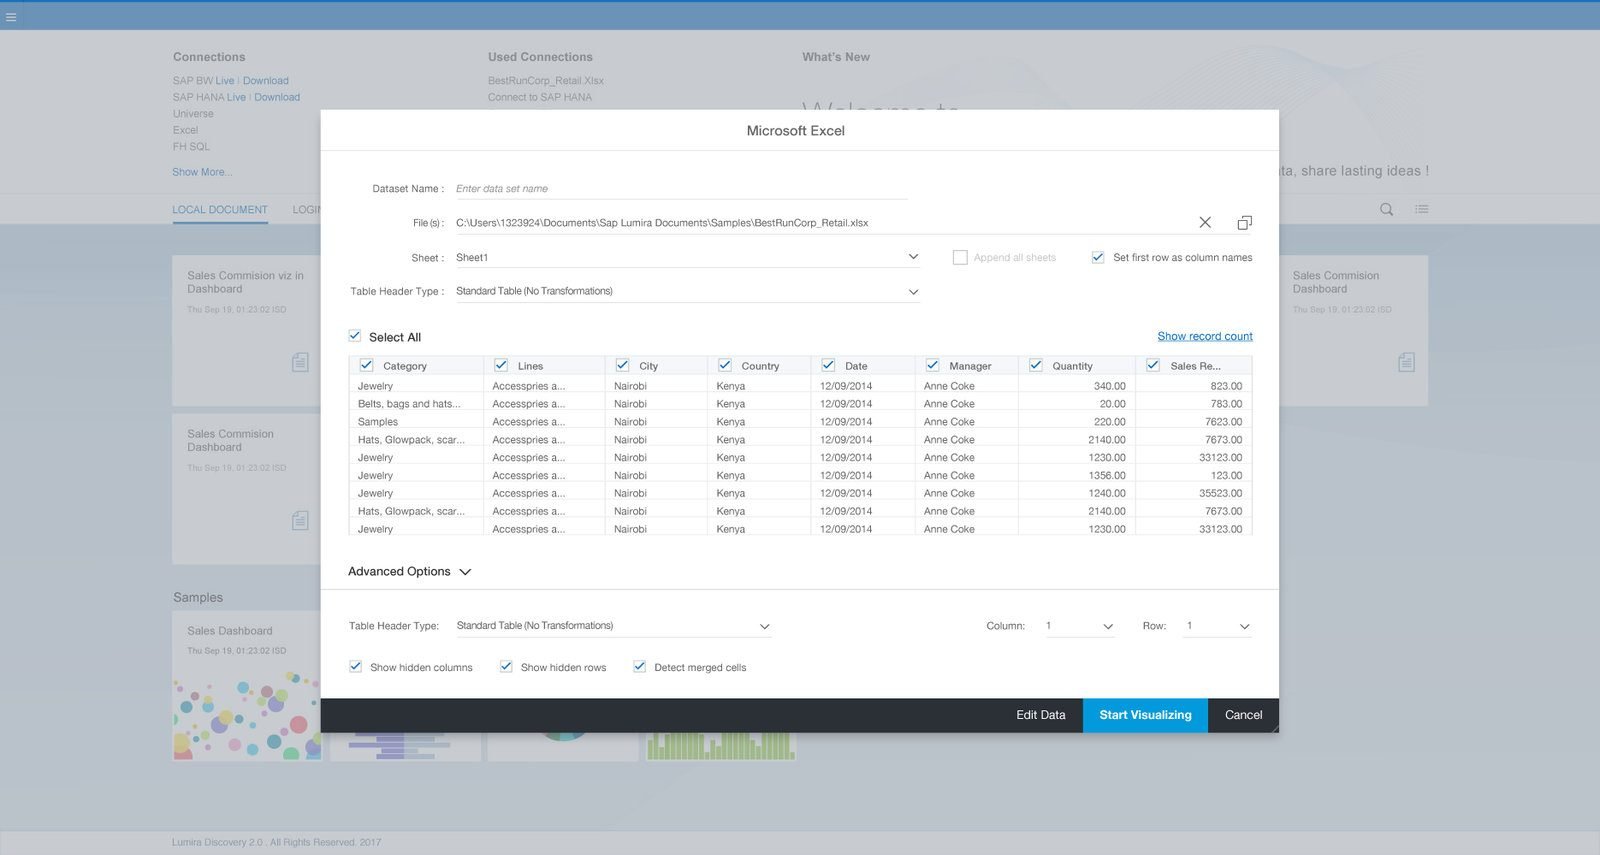Click the search icon in background window
1600x855 pixels.
tap(1386, 209)
